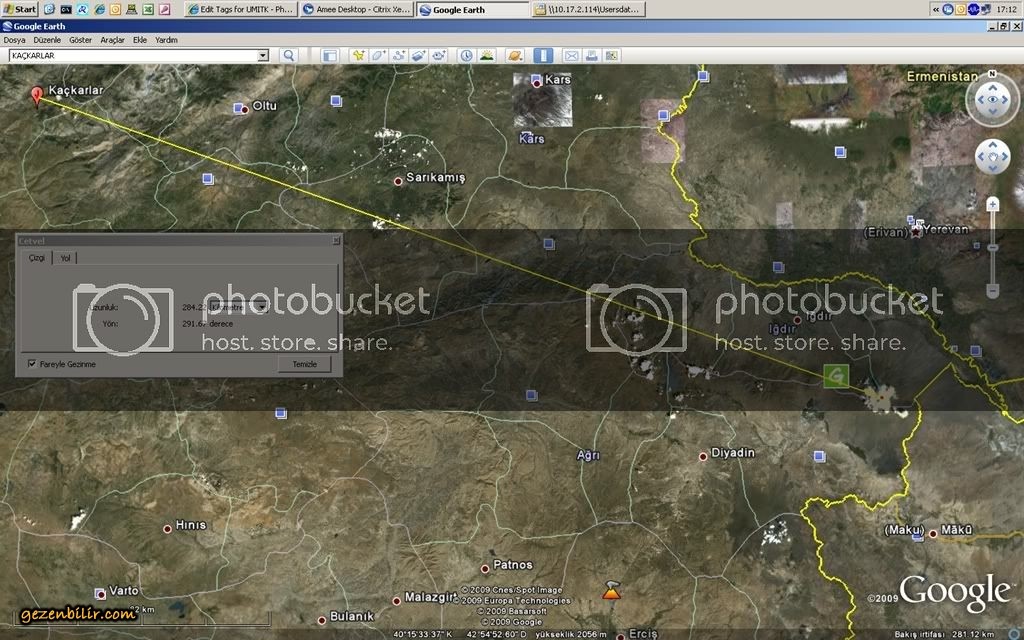The width and height of the screenshot is (1024, 640).
Task: Toggle the sidebar panel icon
Action: point(329,56)
